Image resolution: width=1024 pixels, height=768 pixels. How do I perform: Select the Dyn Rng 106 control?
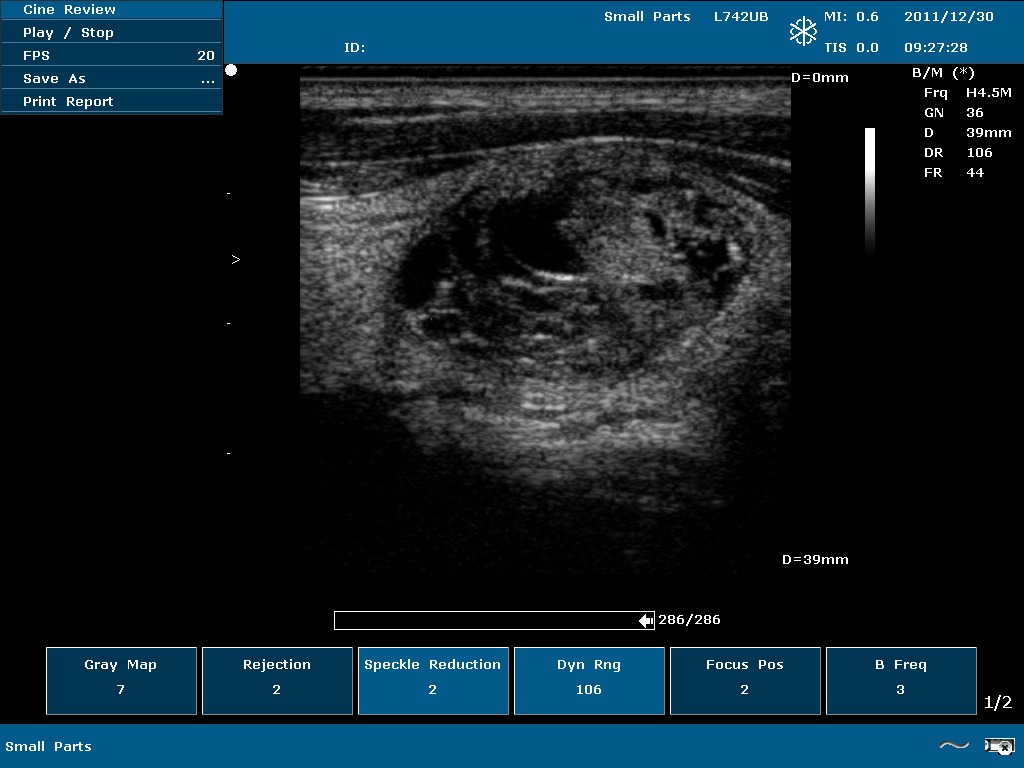[x=589, y=681]
